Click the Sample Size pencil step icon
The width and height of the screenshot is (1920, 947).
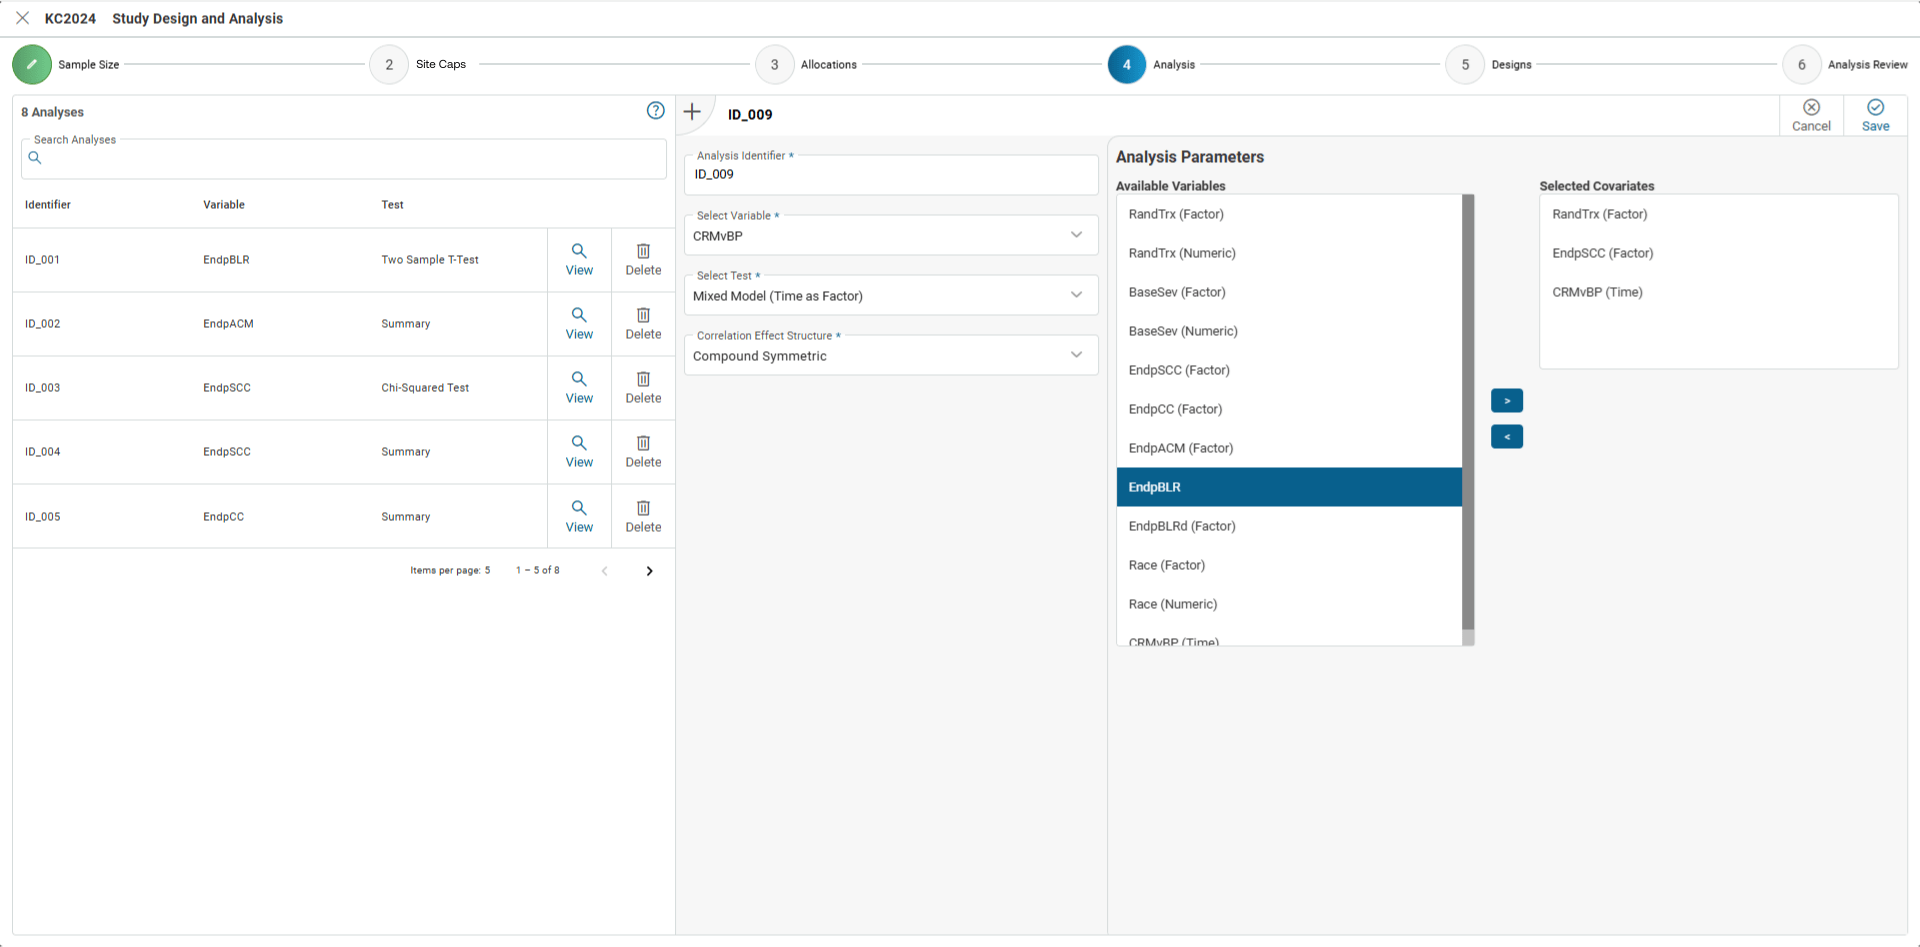(x=32, y=64)
